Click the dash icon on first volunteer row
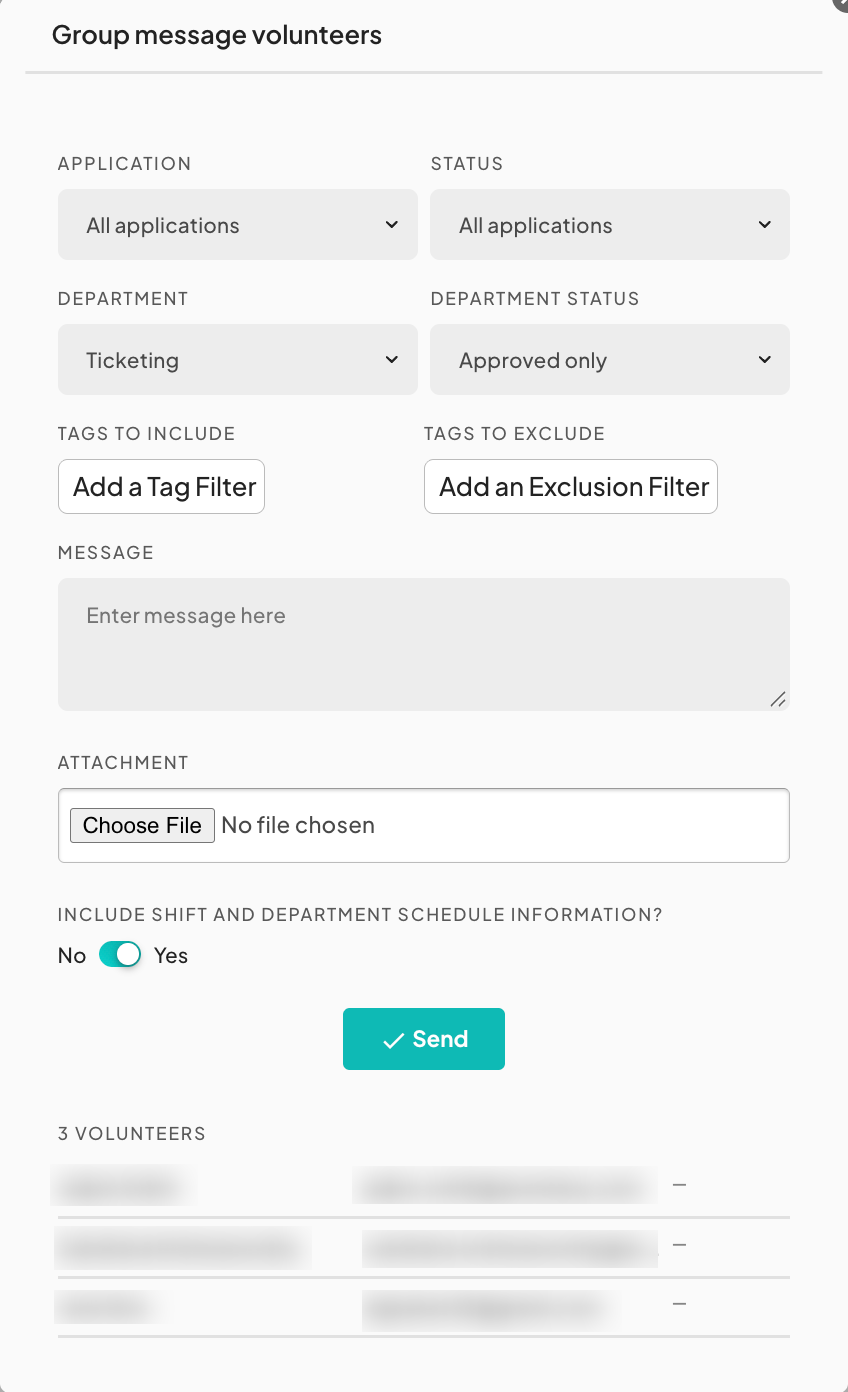Viewport: 848px width, 1392px height. pyautogui.click(x=679, y=1185)
